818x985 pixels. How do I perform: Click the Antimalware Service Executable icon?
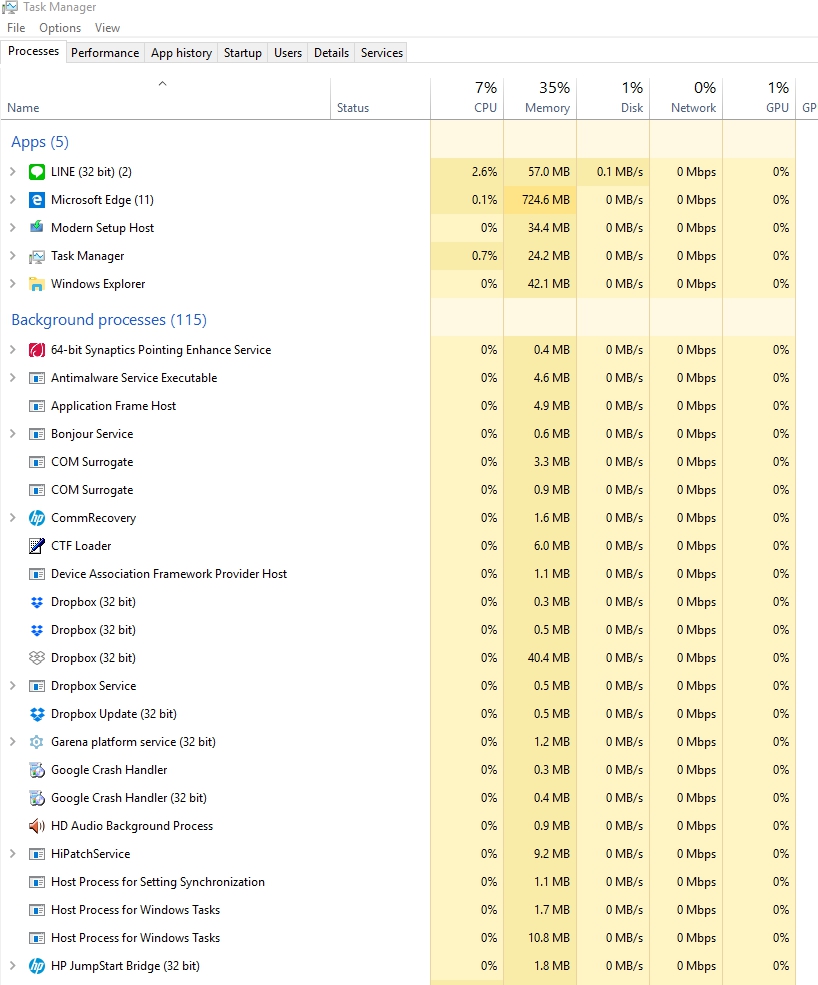(x=37, y=378)
